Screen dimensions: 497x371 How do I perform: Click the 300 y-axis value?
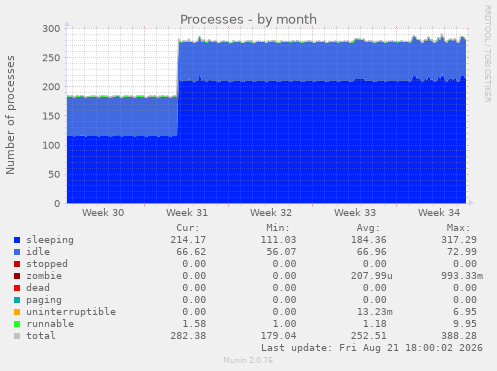(x=51, y=29)
